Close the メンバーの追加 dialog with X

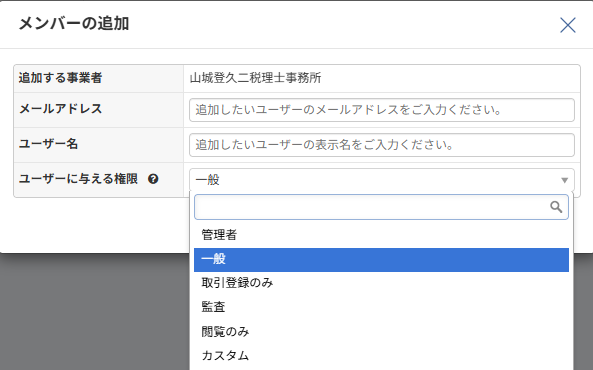pos(567,25)
